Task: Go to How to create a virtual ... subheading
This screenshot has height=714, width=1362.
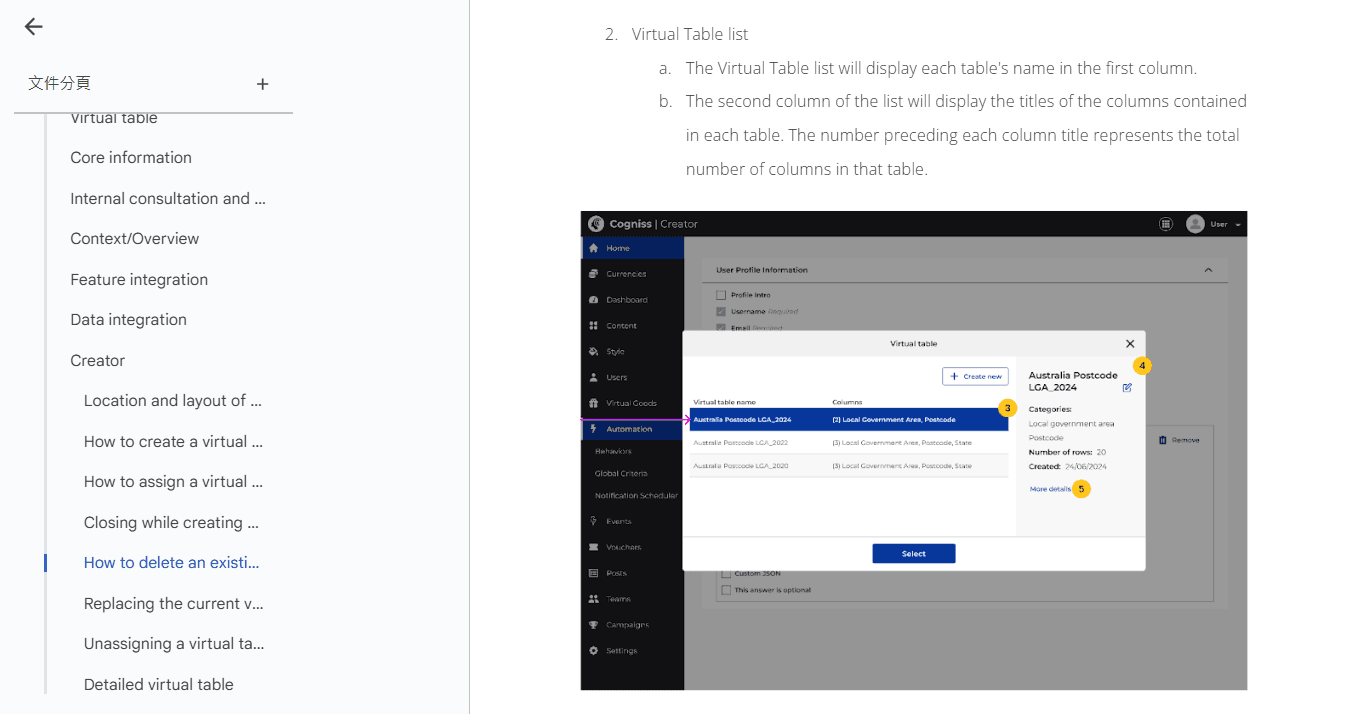Action: (x=174, y=442)
